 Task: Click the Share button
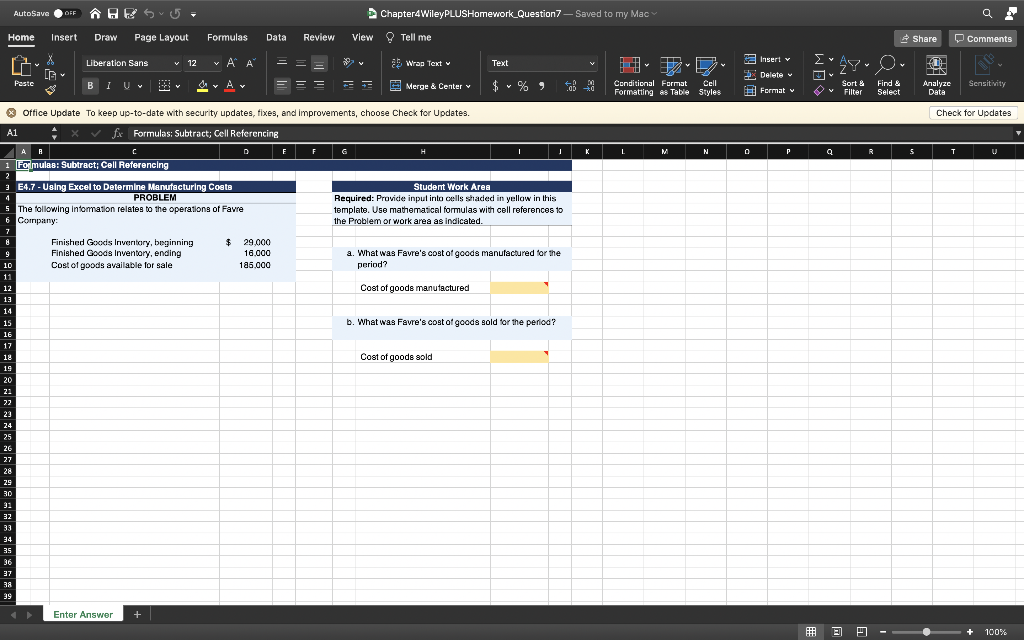[918, 39]
